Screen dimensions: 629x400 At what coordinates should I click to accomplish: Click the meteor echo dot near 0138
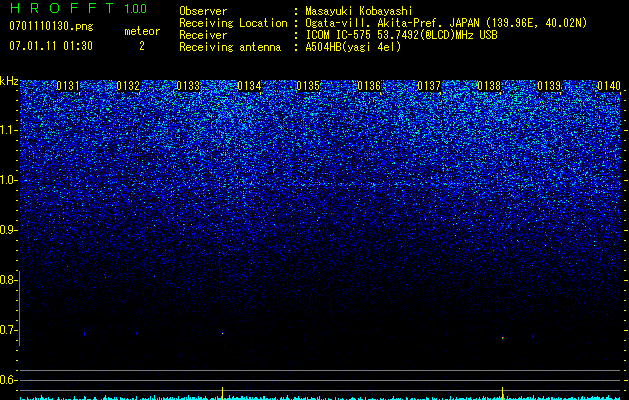coord(503,338)
